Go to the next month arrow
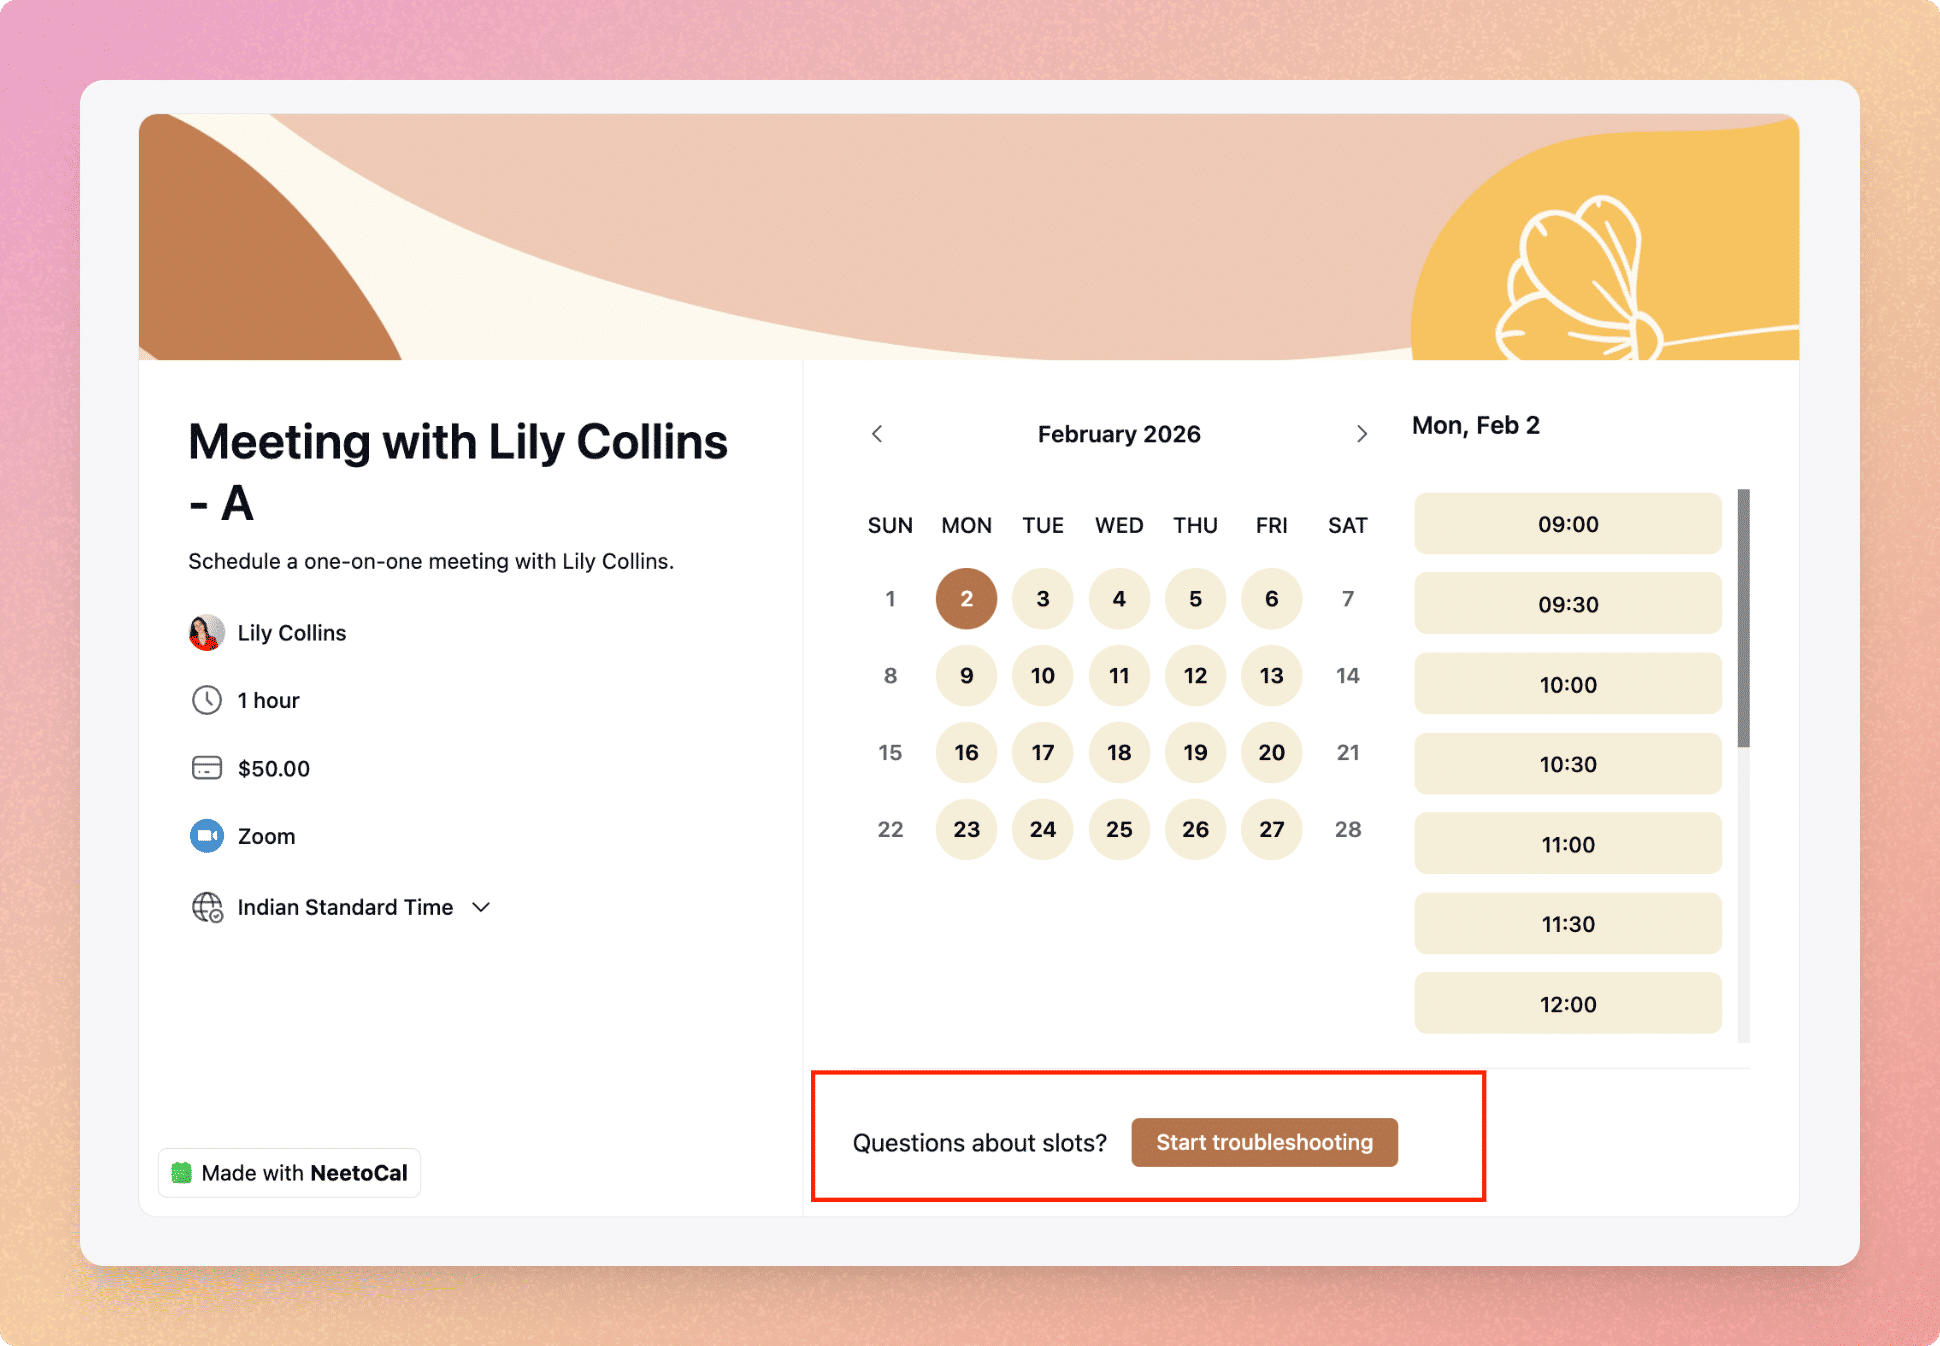 point(1361,434)
